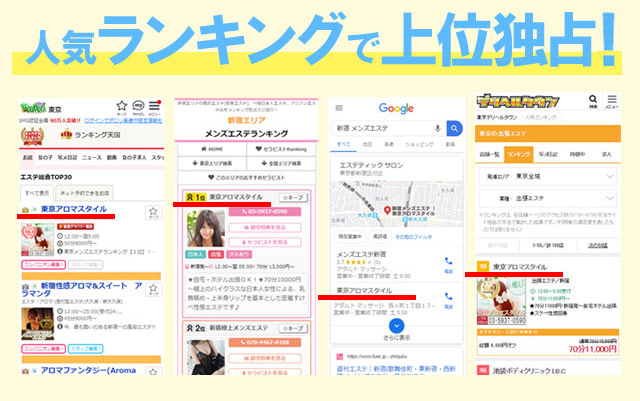The width and height of the screenshot is (640, 401).
Task: Open the 発信エリア 東京全域 dropdown
Action: (547, 176)
